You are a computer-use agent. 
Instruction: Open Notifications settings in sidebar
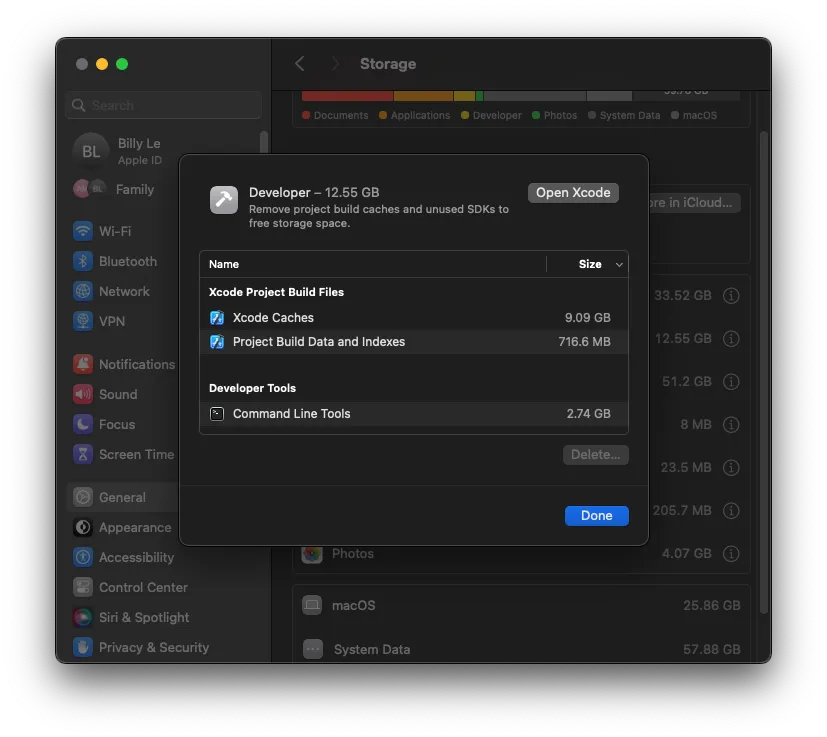[124, 364]
